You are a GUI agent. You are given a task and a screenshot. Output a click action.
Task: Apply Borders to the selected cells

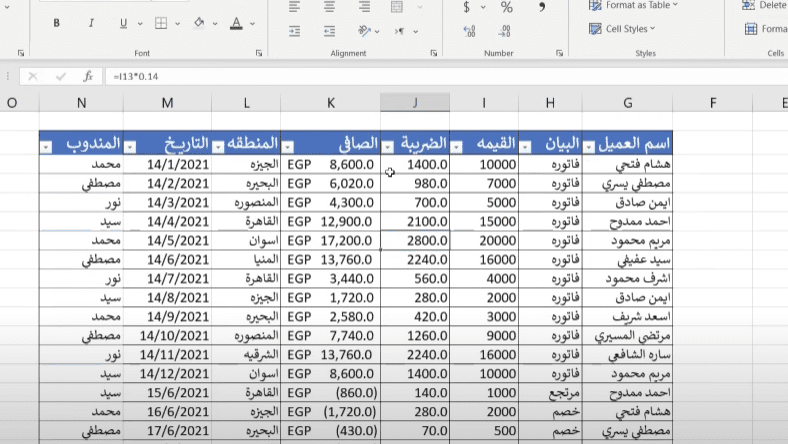(161, 23)
